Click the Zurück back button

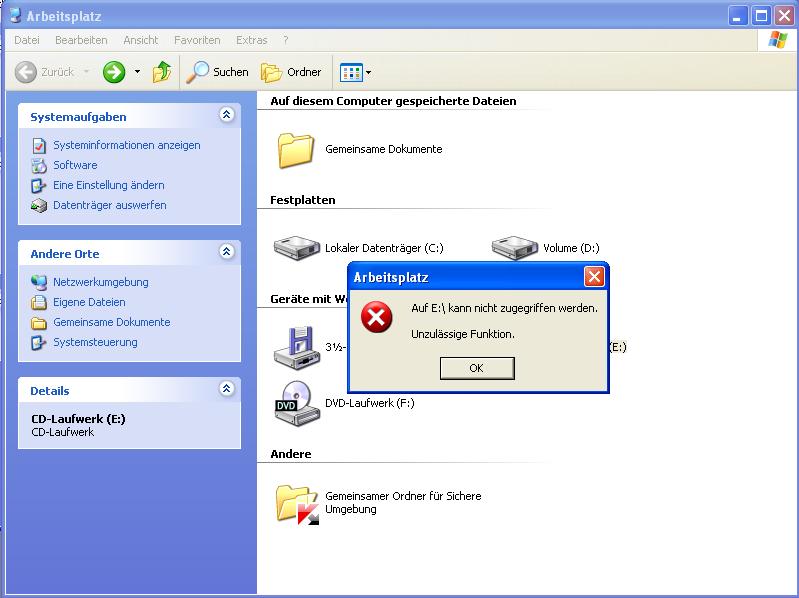pos(45,72)
